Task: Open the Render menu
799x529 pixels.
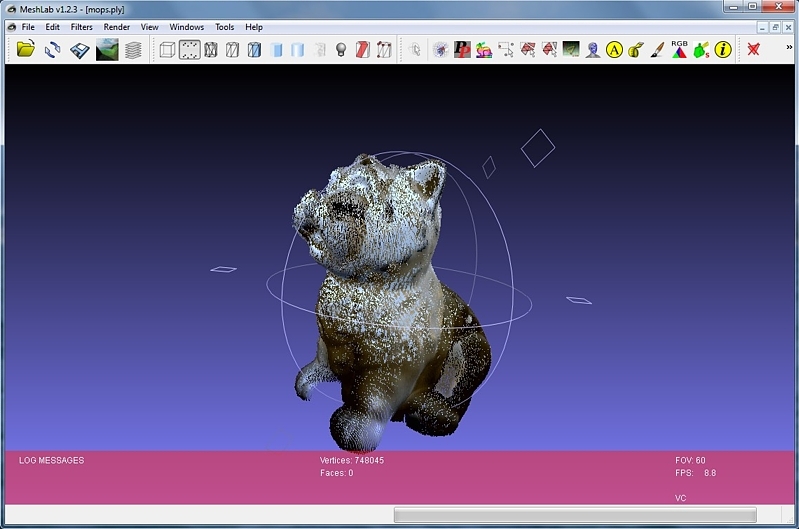Action: click(x=117, y=27)
